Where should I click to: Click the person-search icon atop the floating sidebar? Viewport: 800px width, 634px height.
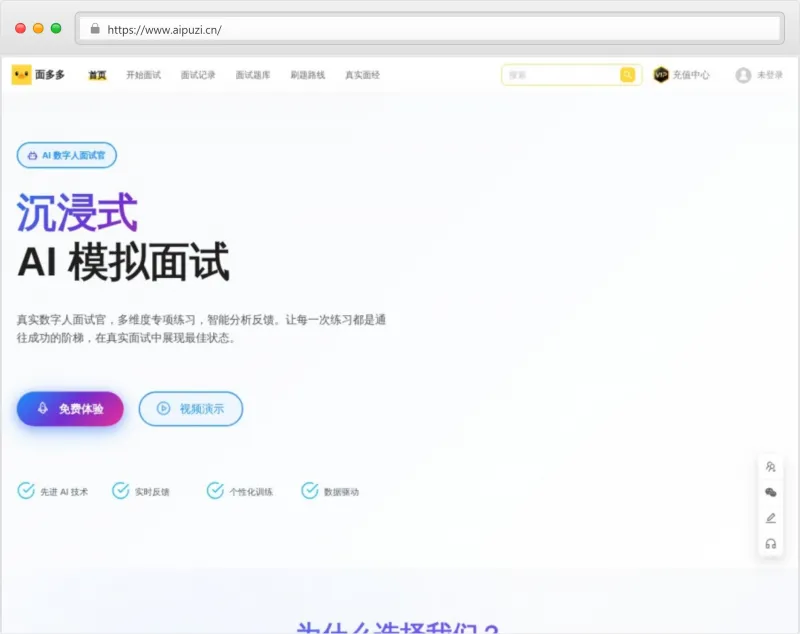click(770, 466)
